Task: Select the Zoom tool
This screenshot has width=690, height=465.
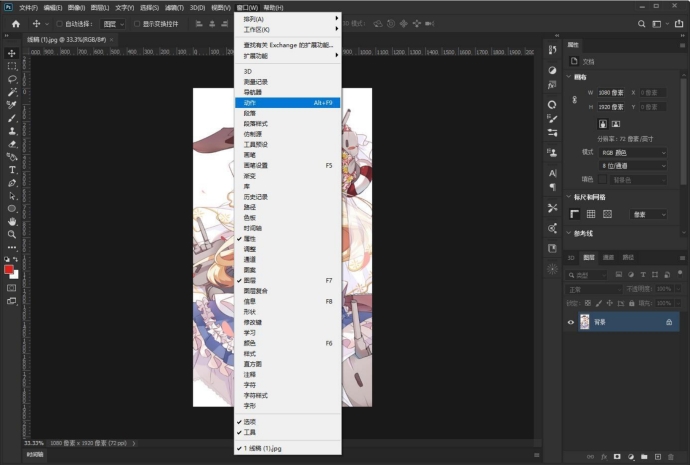Action: coord(12,234)
